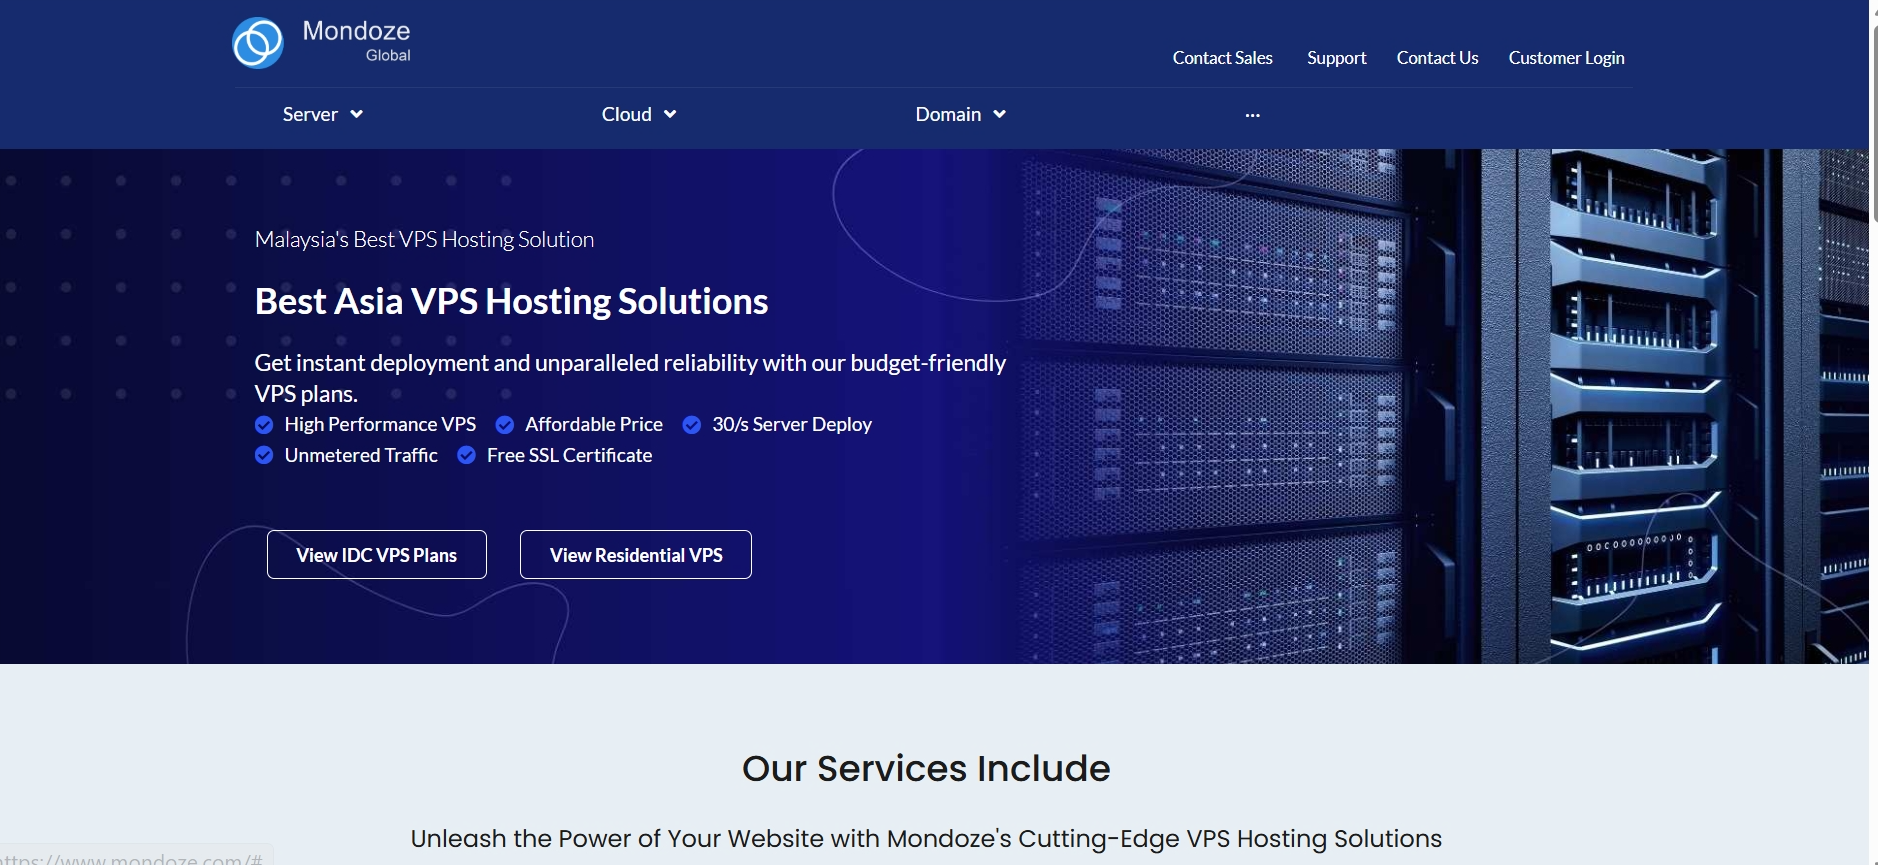Click View Residential VPS button
The height and width of the screenshot is (865, 1878).
tap(636, 555)
